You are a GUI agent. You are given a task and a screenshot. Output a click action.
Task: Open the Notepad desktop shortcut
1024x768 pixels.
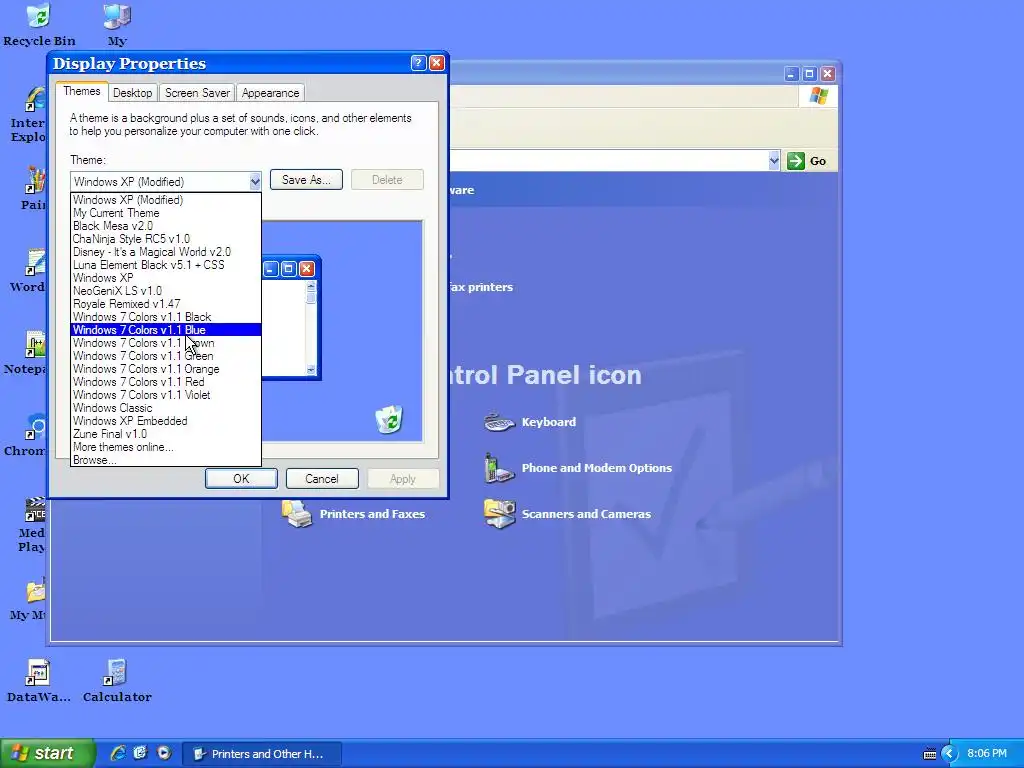[26, 353]
